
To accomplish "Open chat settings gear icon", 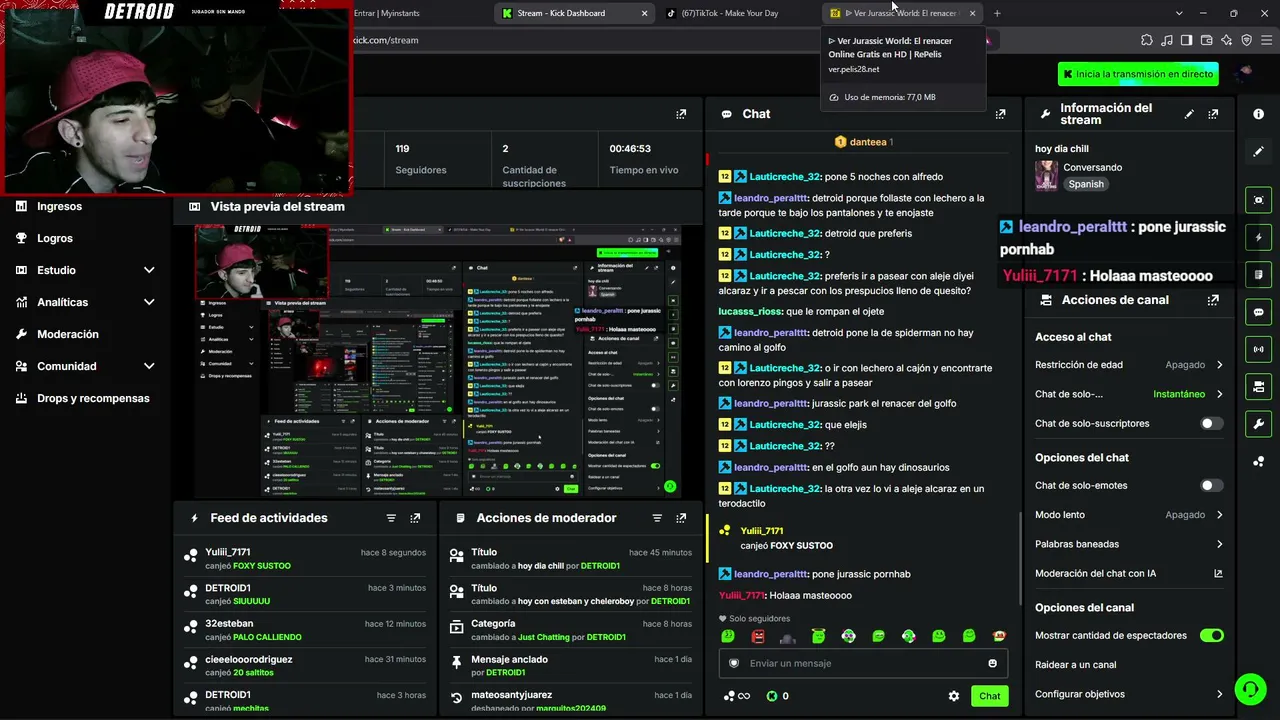I will (953, 696).
